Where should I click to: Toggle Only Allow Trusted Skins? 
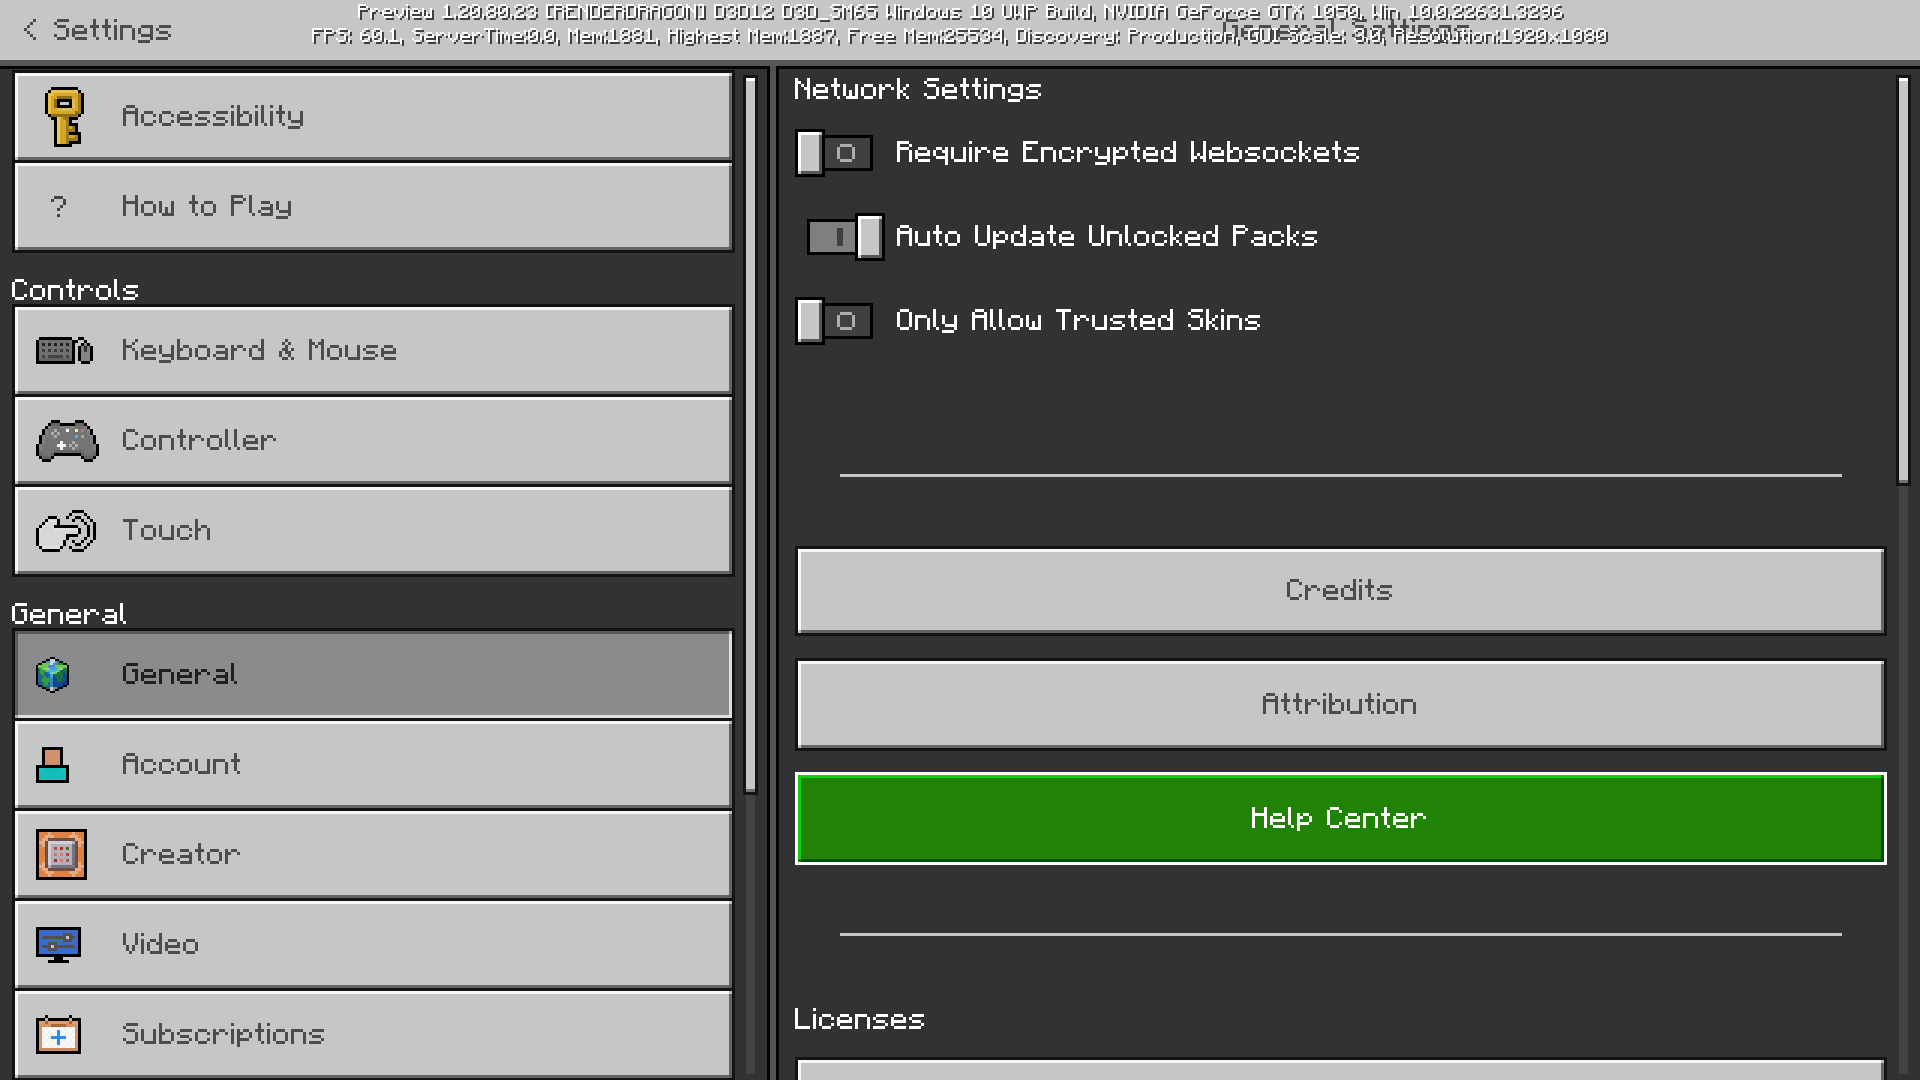tap(834, 321)
